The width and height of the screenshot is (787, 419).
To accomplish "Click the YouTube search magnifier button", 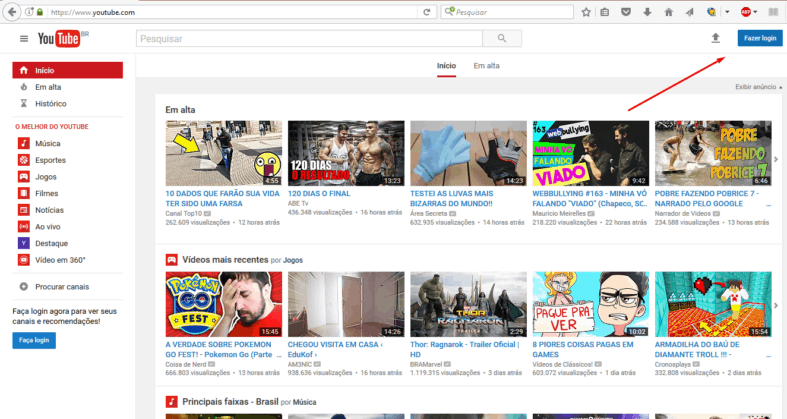I will point(502,38).
